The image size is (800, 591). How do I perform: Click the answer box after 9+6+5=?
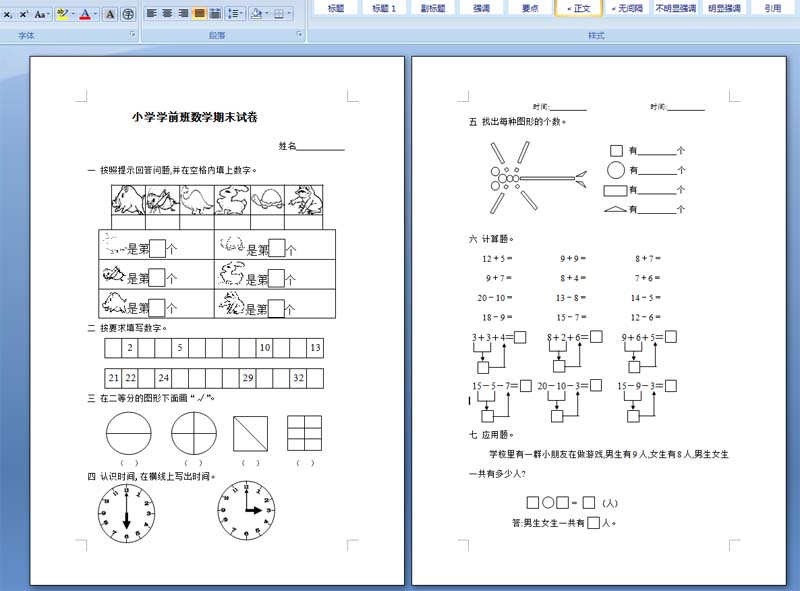tap(671, 337)
